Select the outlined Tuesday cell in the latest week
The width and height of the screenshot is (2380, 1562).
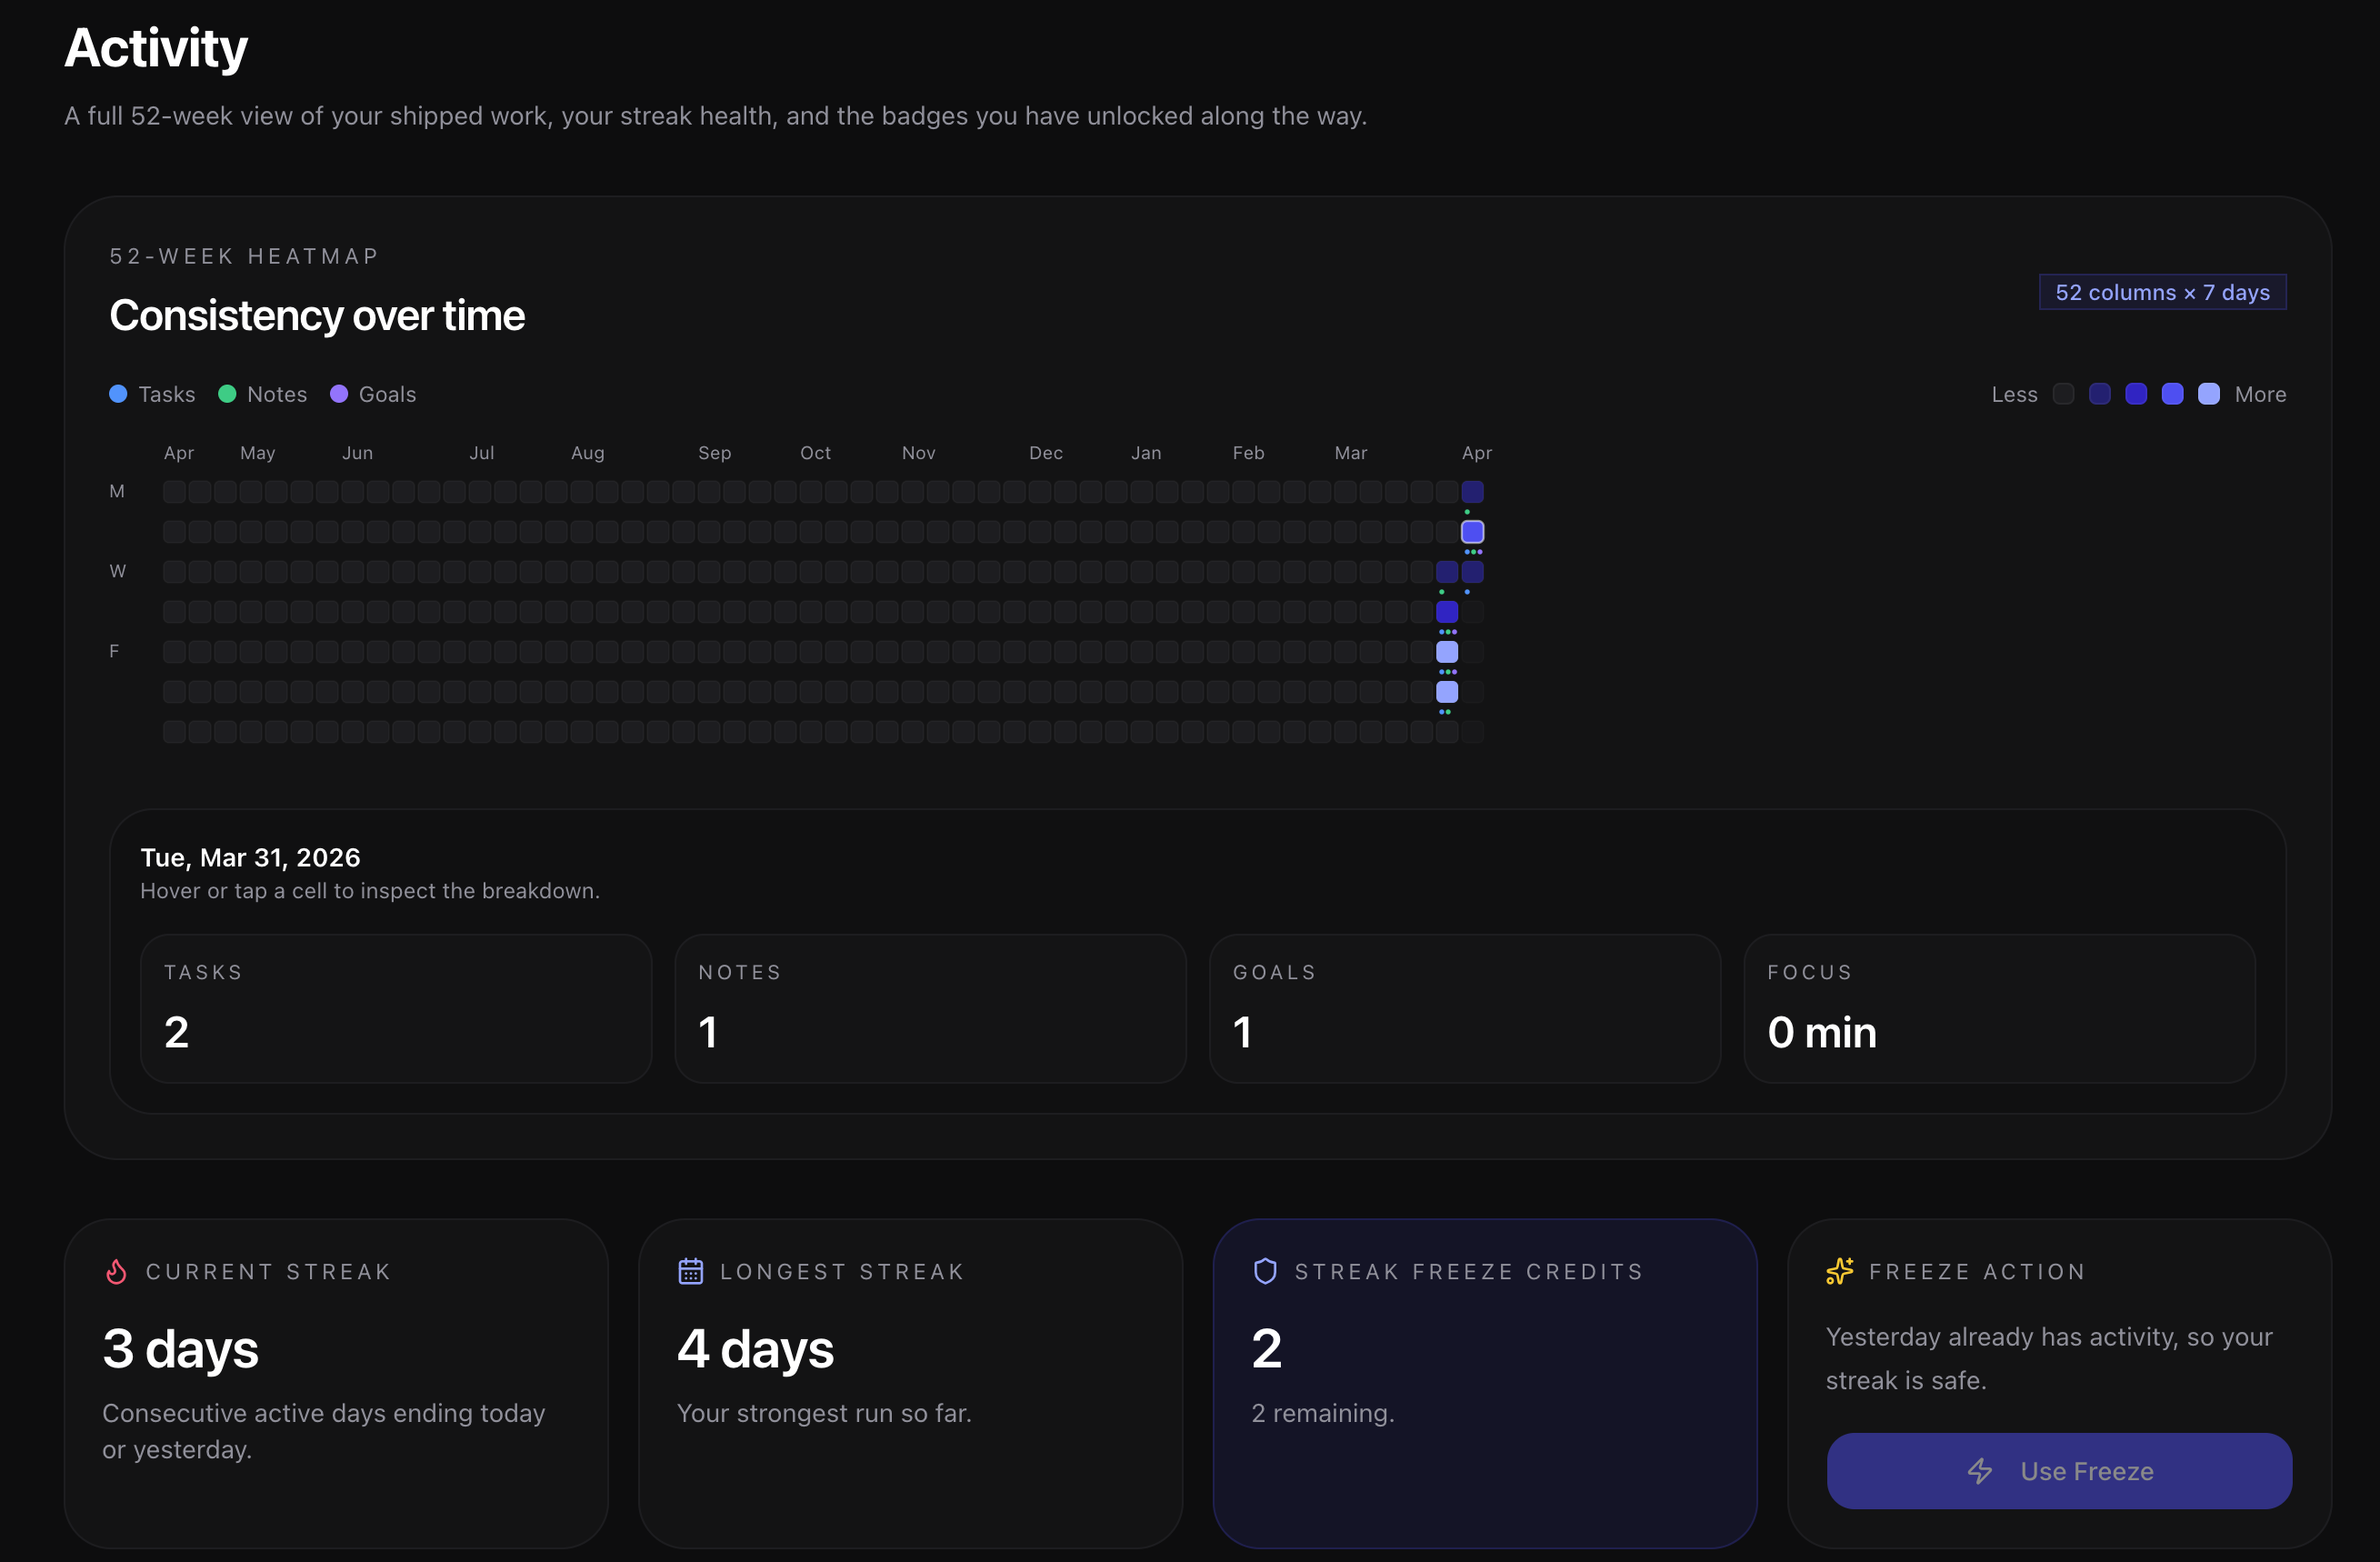click(x=1472, y=532)
